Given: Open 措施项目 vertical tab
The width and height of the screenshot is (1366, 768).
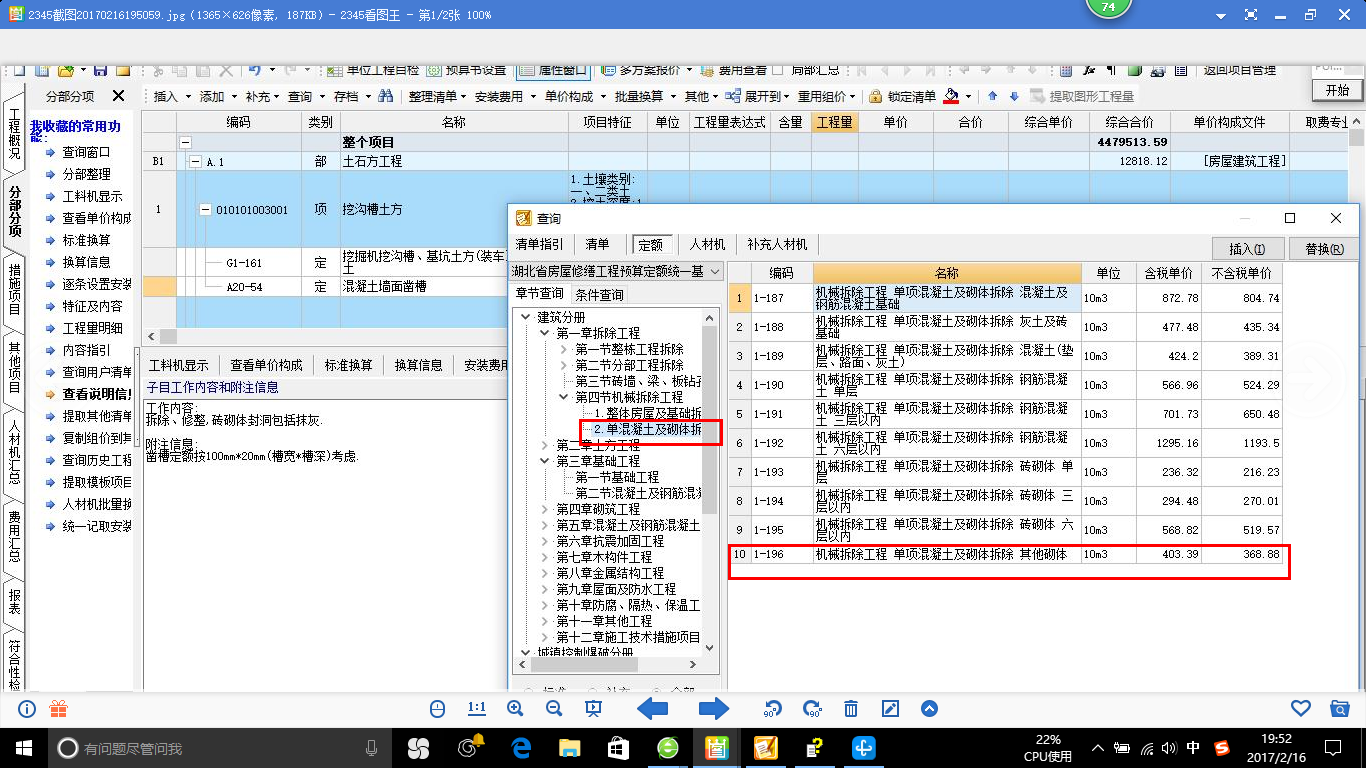Looking at the screenshot, I should pos(14,288).
